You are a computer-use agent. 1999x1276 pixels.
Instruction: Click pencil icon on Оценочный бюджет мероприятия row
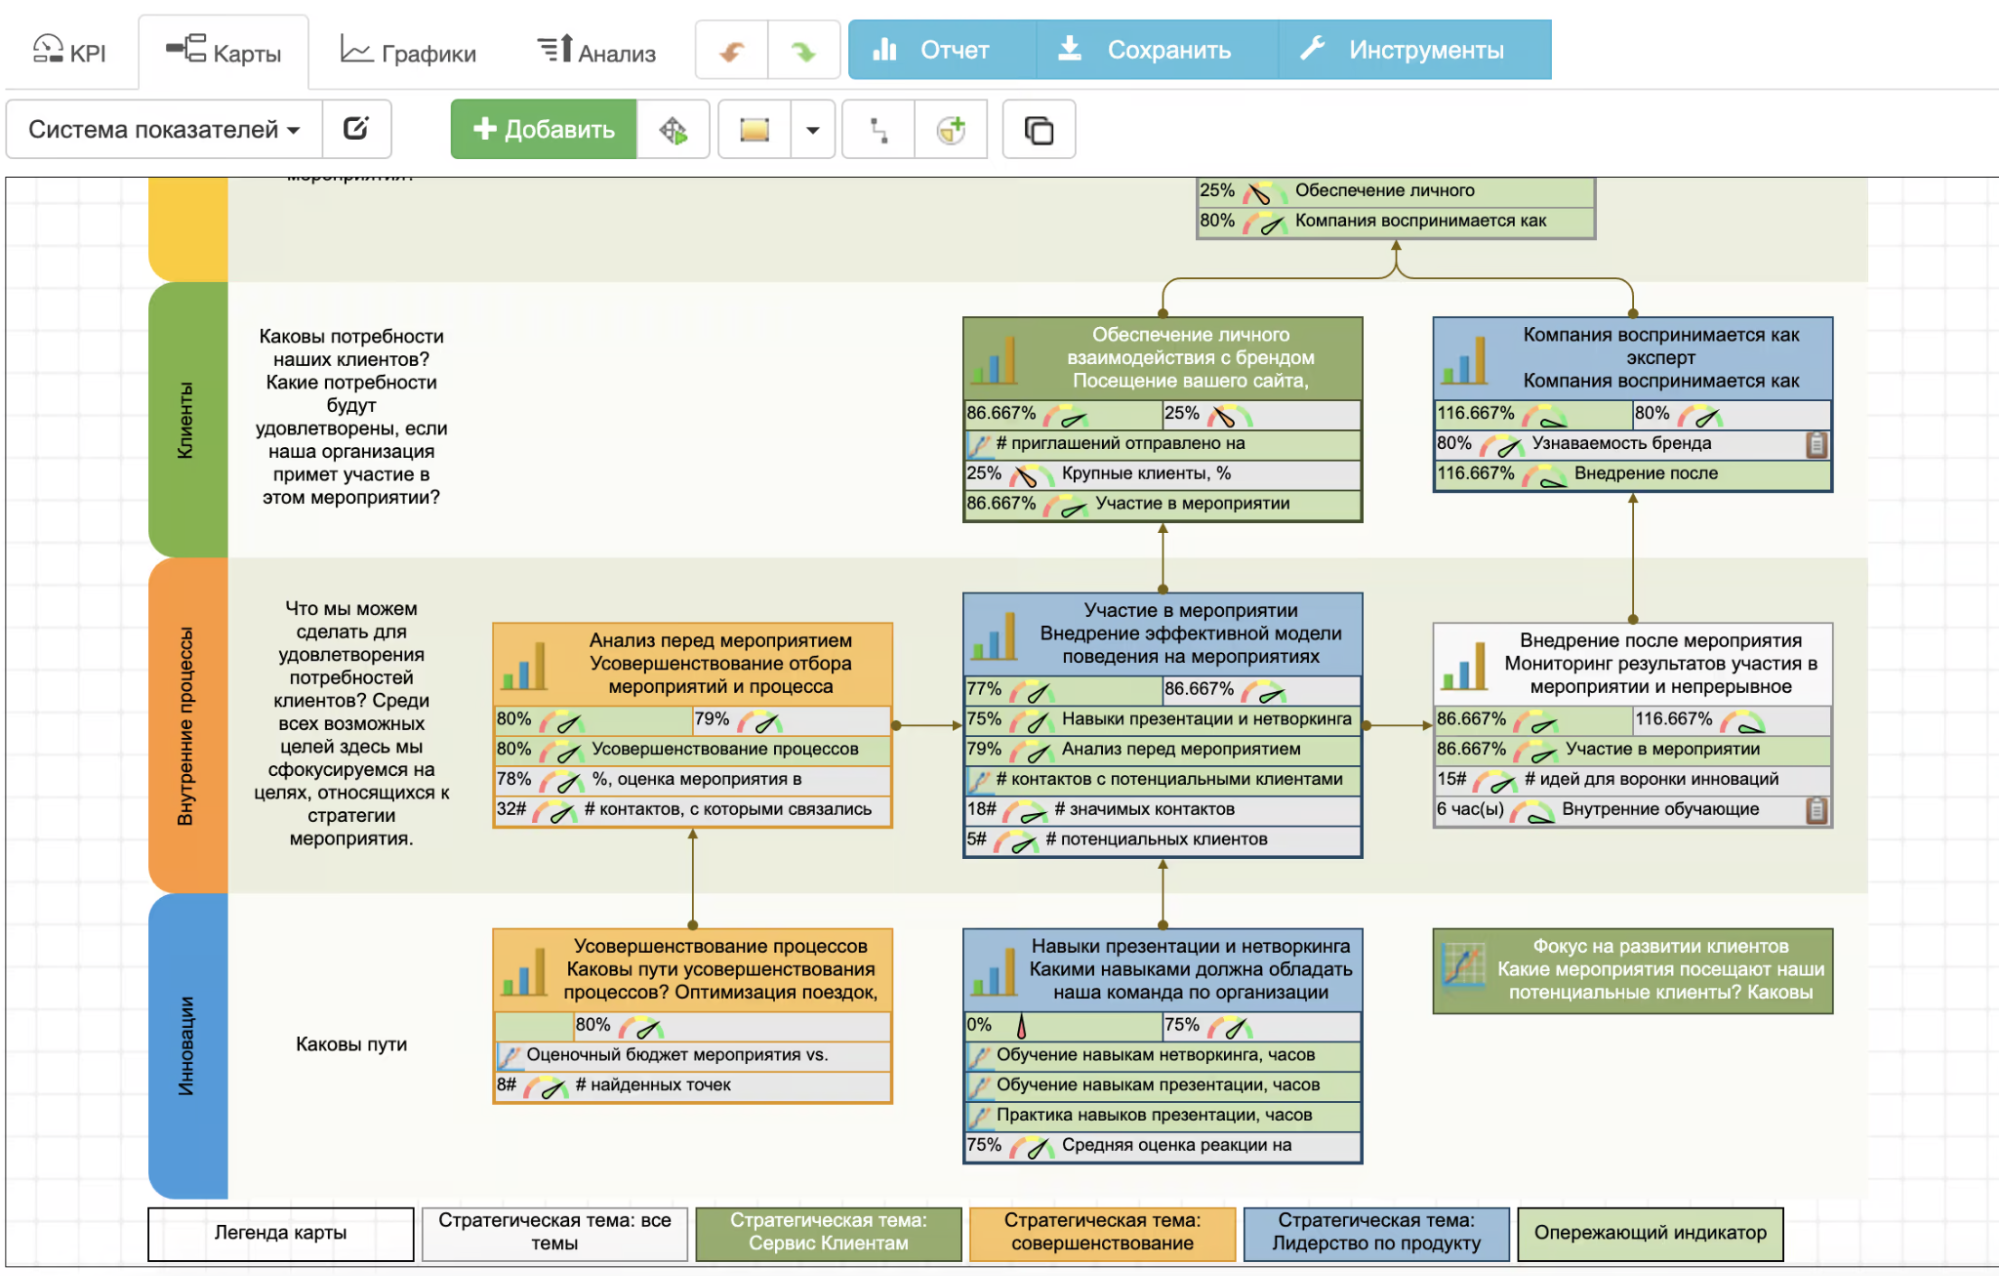pos(509,1056)
